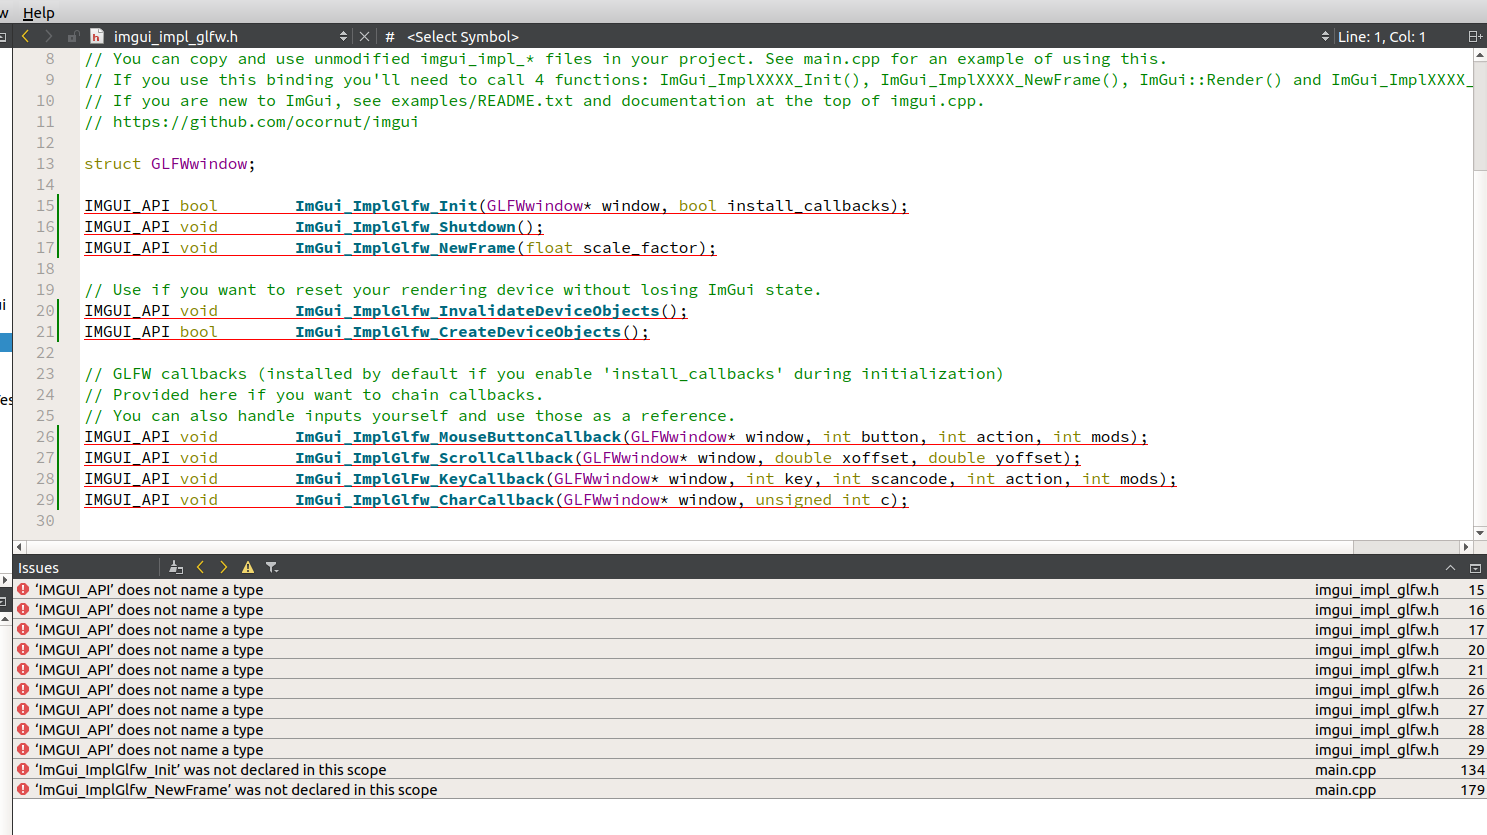The image size is (1487, 835).
Task: Open the document selector dropdown arrows
Action: pyautogui.click(x=344, y=36)
